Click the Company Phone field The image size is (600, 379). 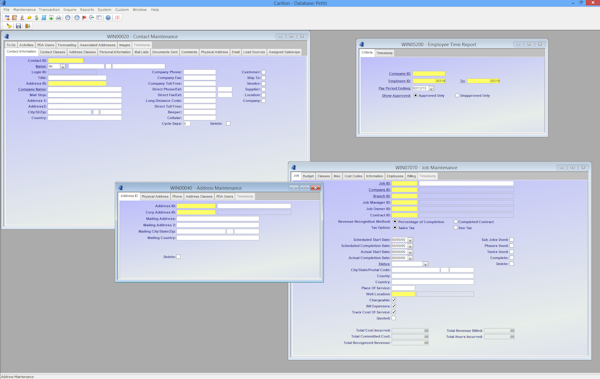(200, 72)
